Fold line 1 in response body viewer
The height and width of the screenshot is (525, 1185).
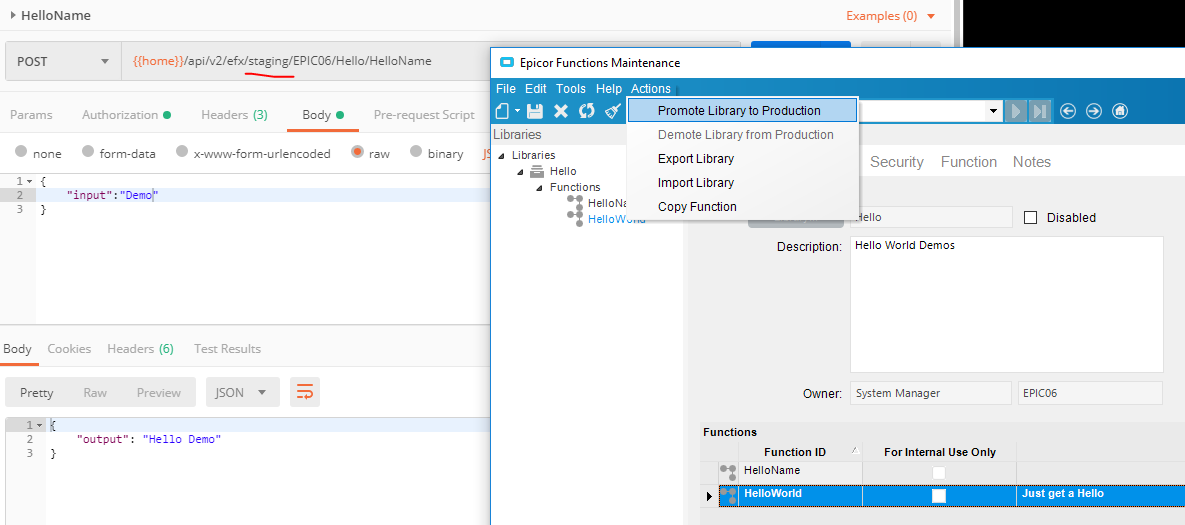[39, 425]
